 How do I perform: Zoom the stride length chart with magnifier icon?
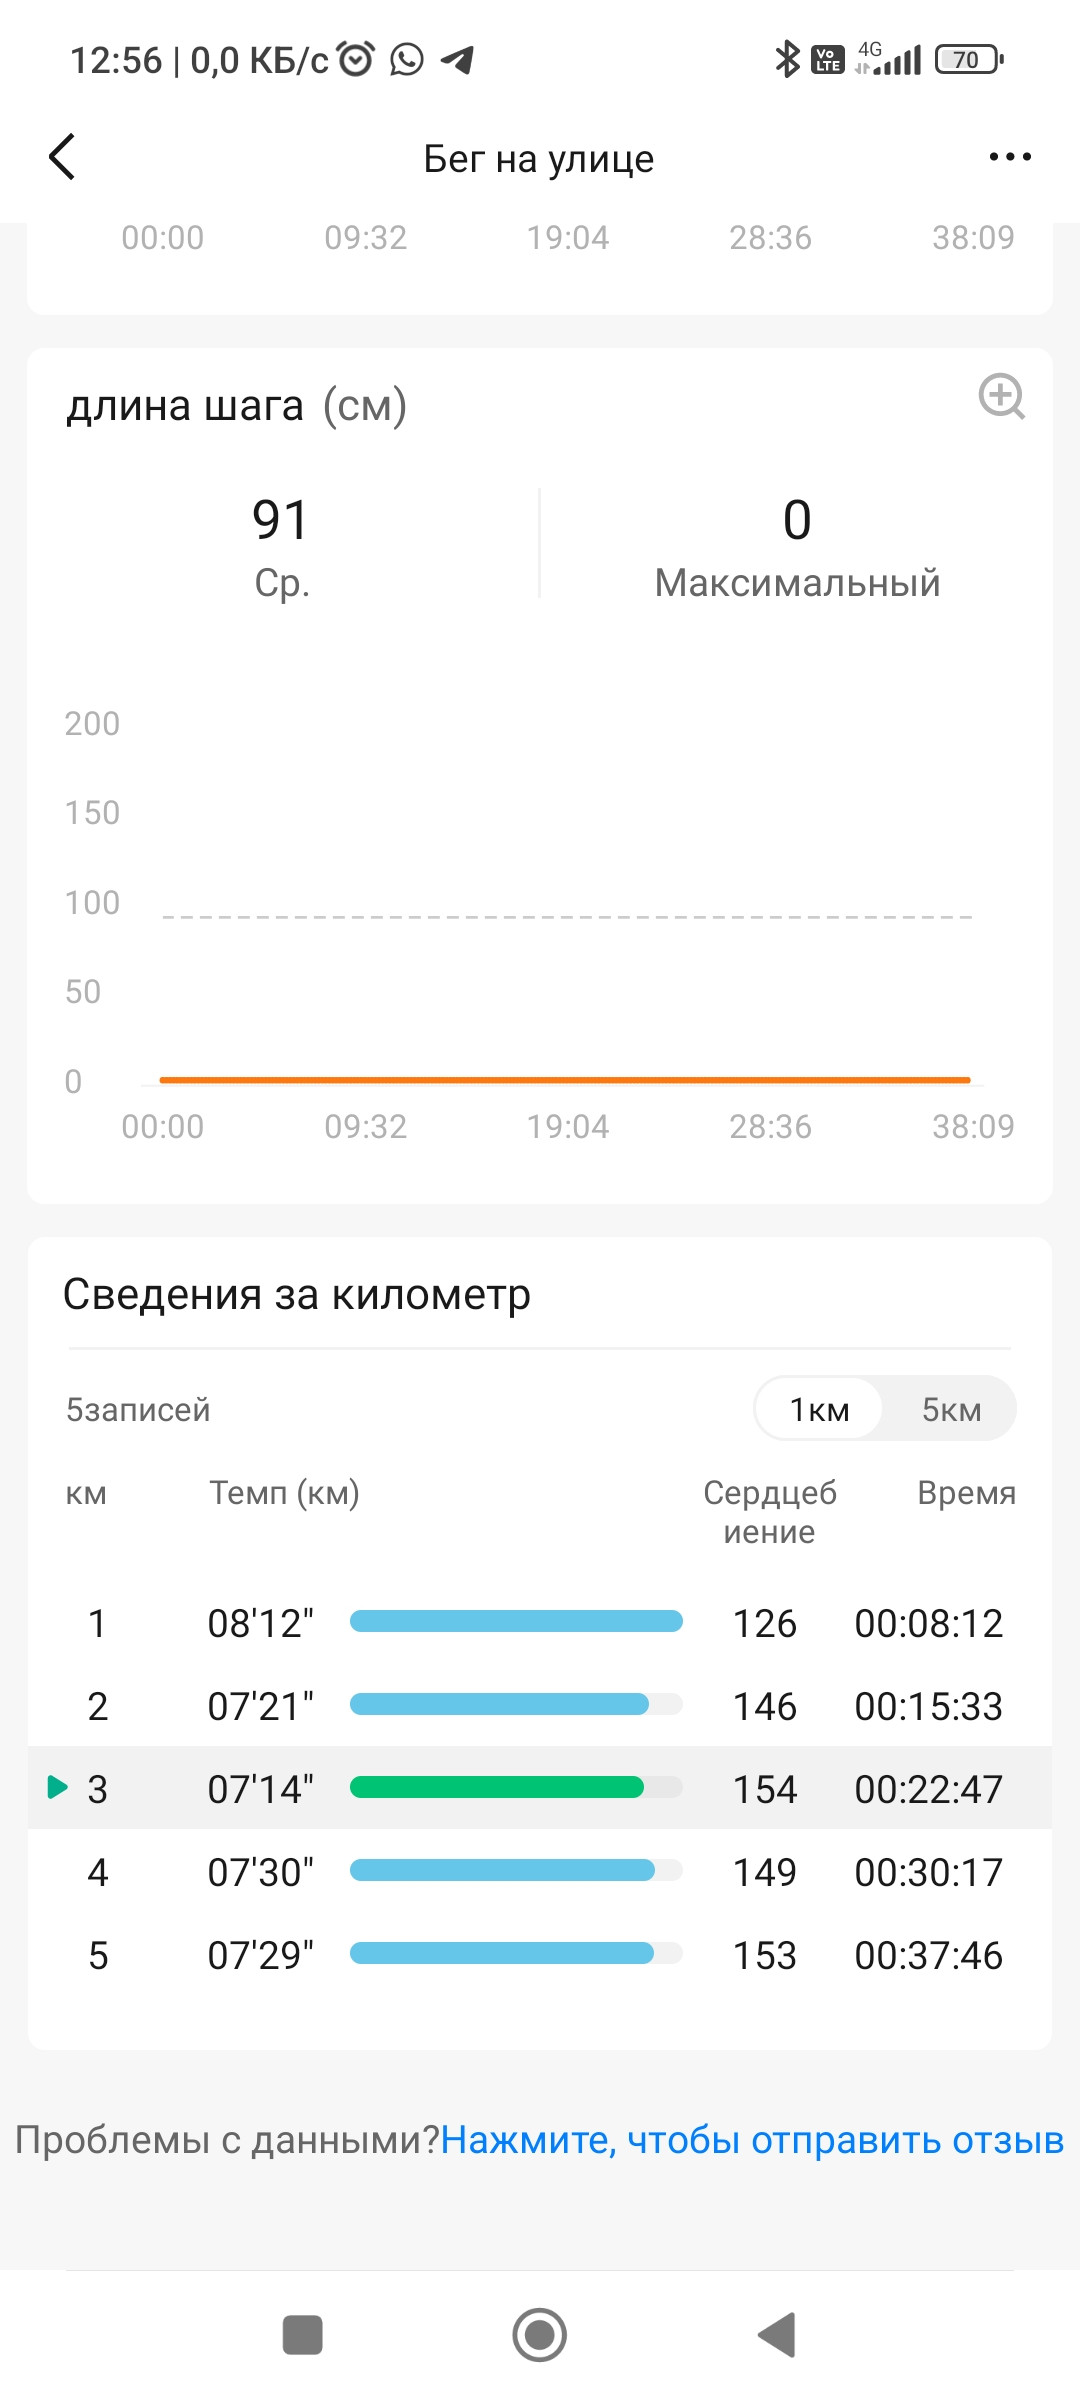[x=1002, y=397]
